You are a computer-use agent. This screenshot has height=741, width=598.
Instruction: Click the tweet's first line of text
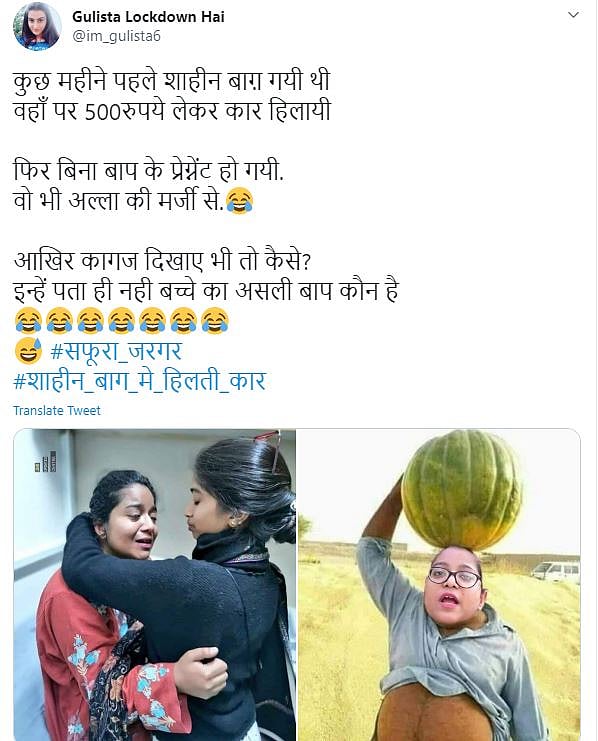pyautogui.click(x=171, y=81)
